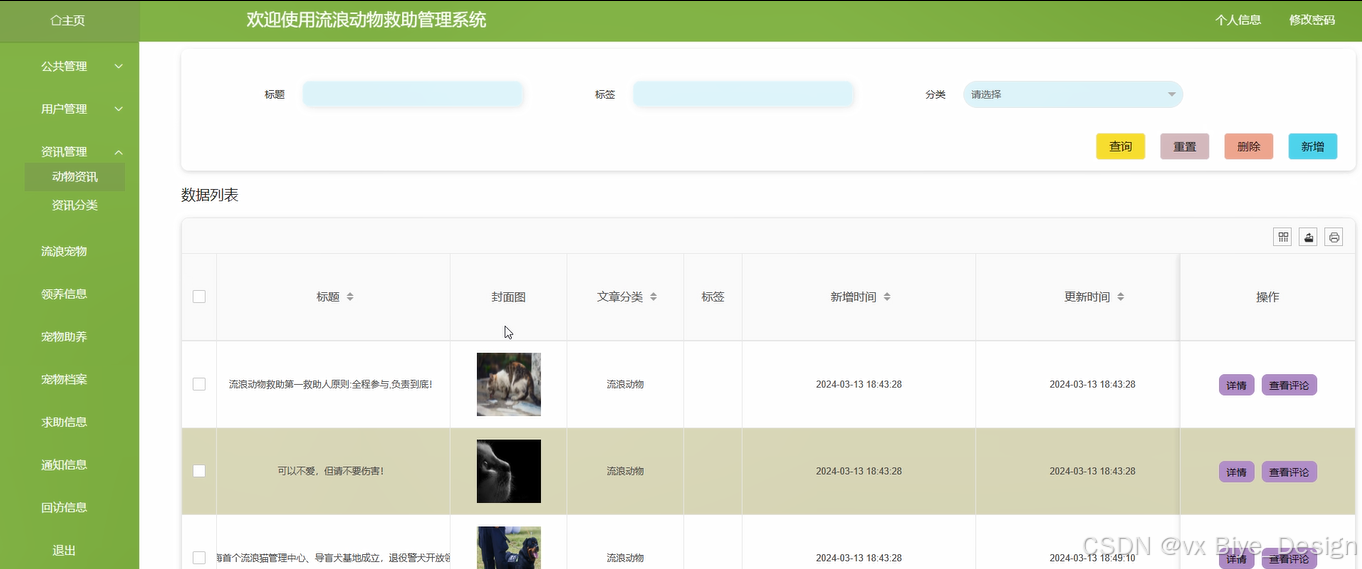
Task: Toggle the select-all header checkbox
Action: point(199,297)
